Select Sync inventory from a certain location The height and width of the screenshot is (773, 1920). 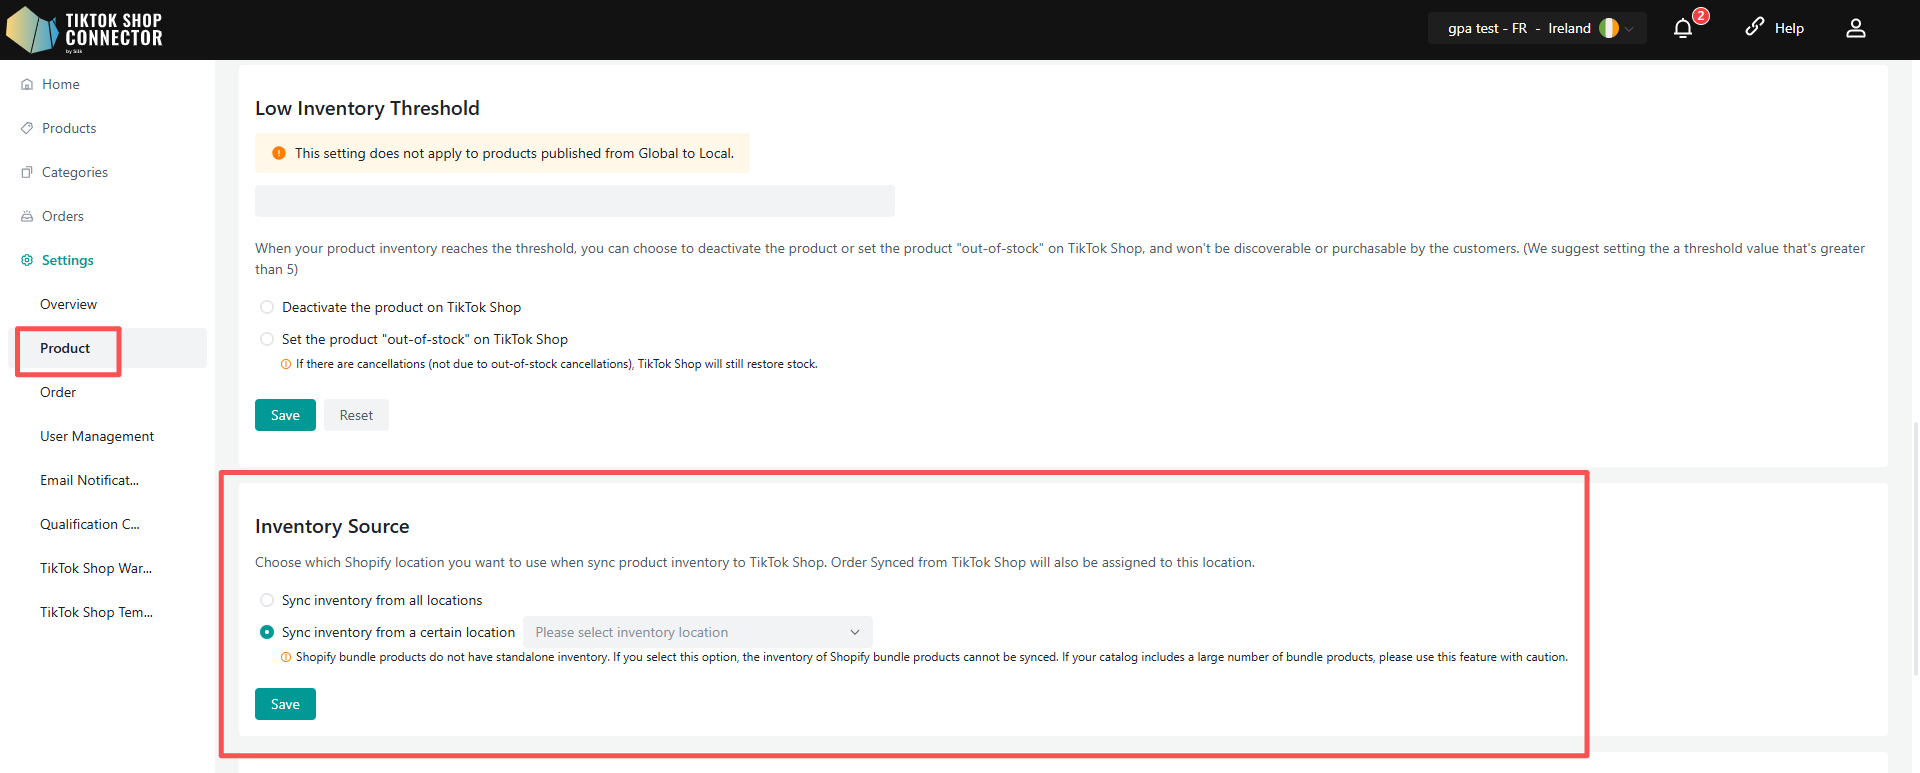pos(267,632)
